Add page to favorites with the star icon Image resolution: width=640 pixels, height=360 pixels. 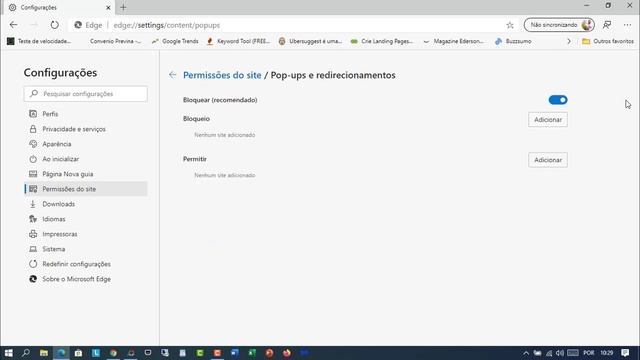[510, 25]
